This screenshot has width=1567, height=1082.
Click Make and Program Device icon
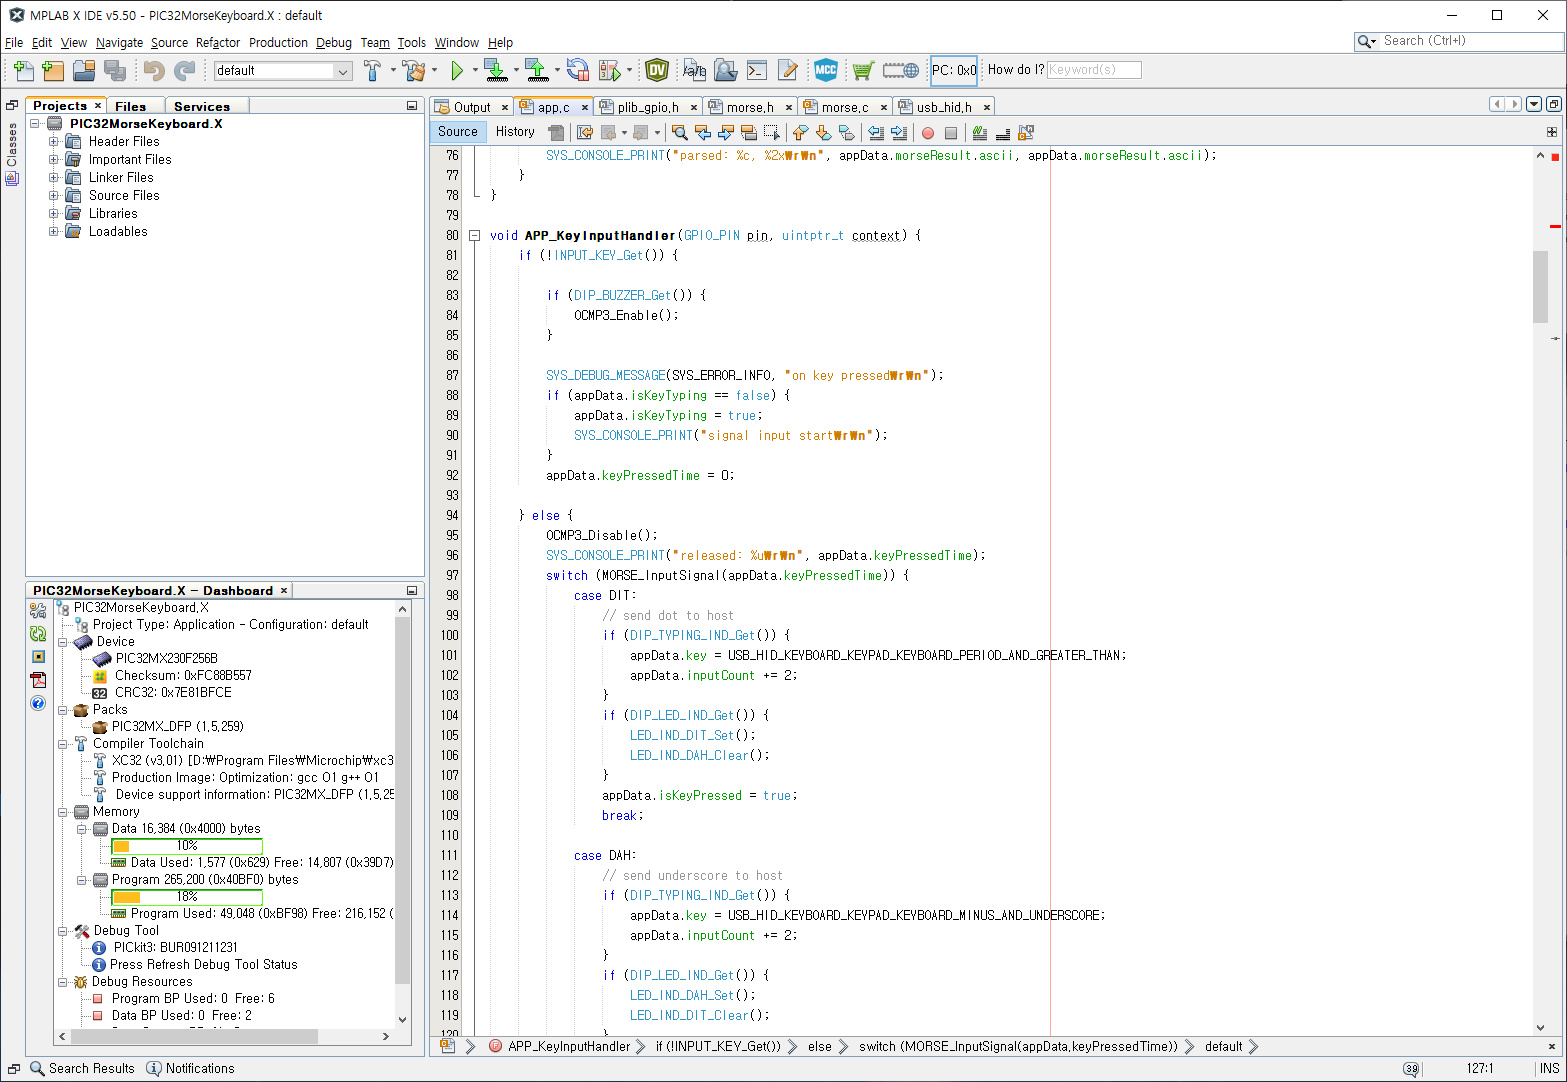495,70
